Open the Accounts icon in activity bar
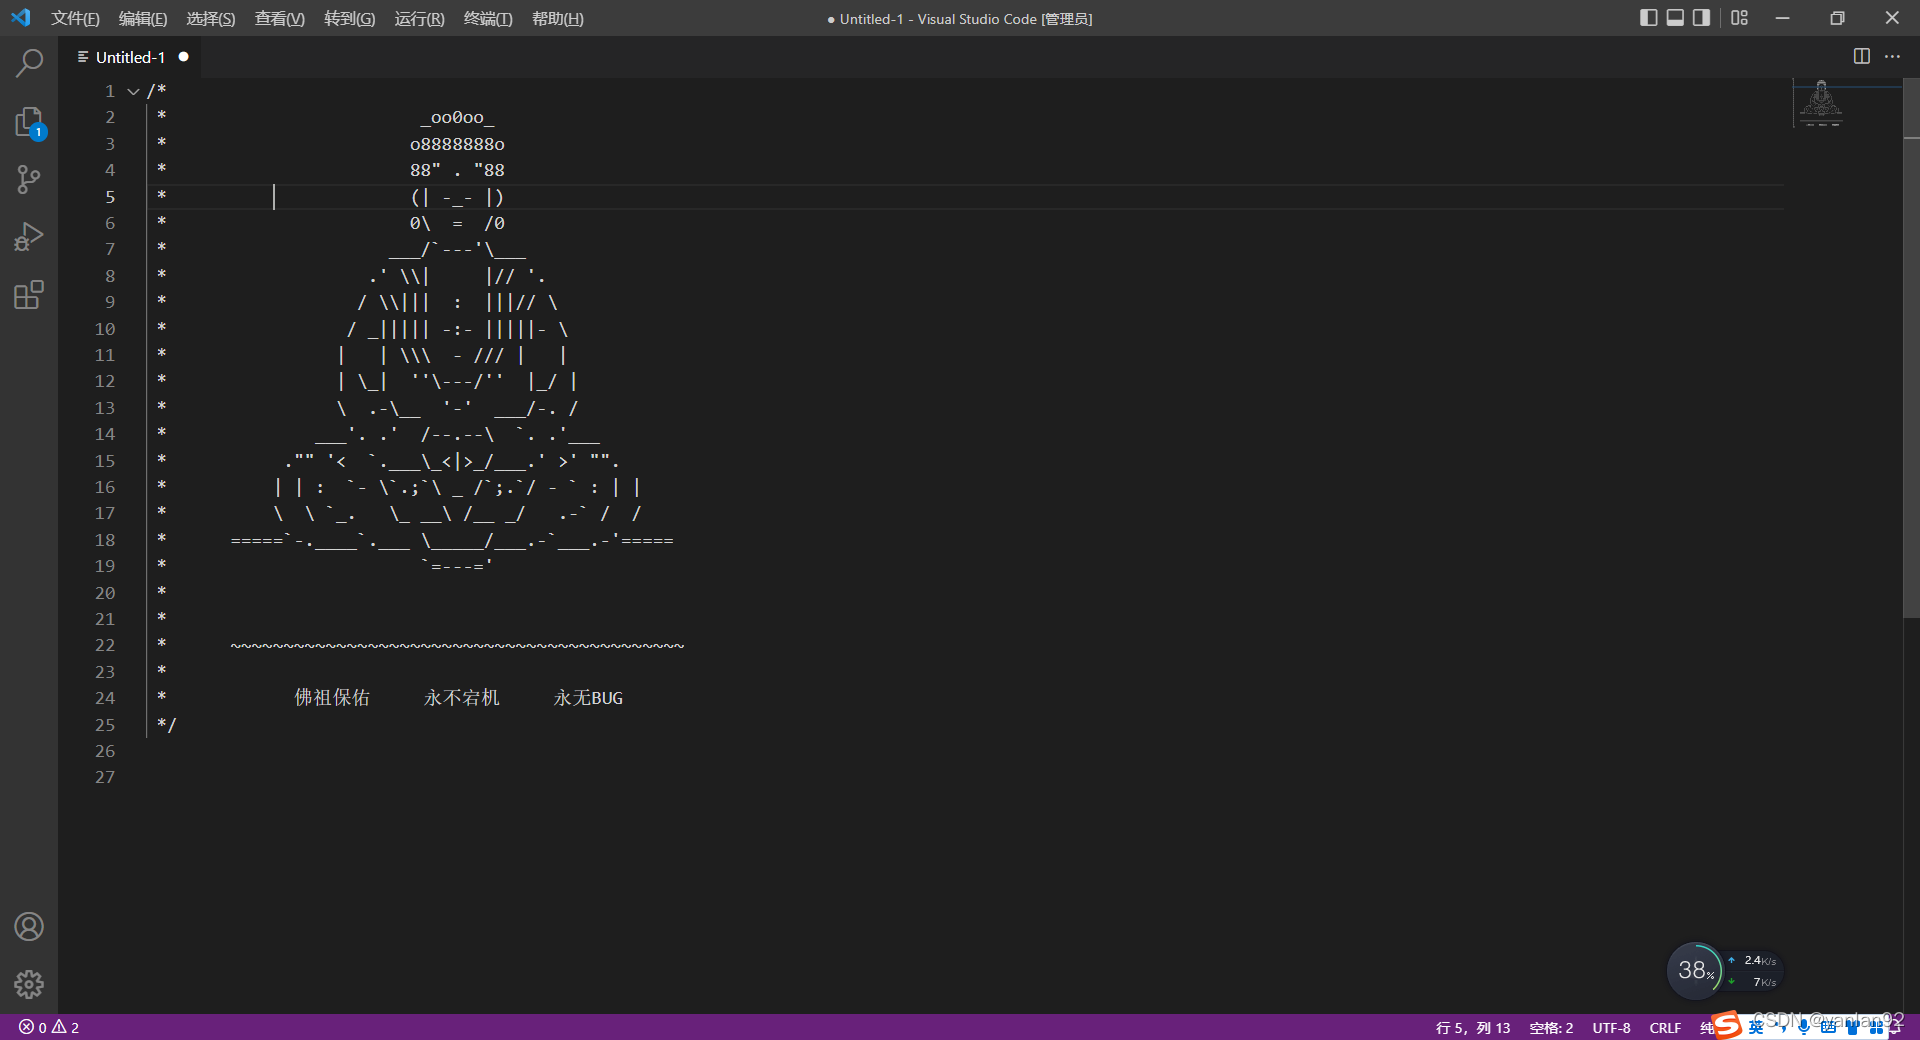This screenshot has height=1040, width=1920. point(29,927)
